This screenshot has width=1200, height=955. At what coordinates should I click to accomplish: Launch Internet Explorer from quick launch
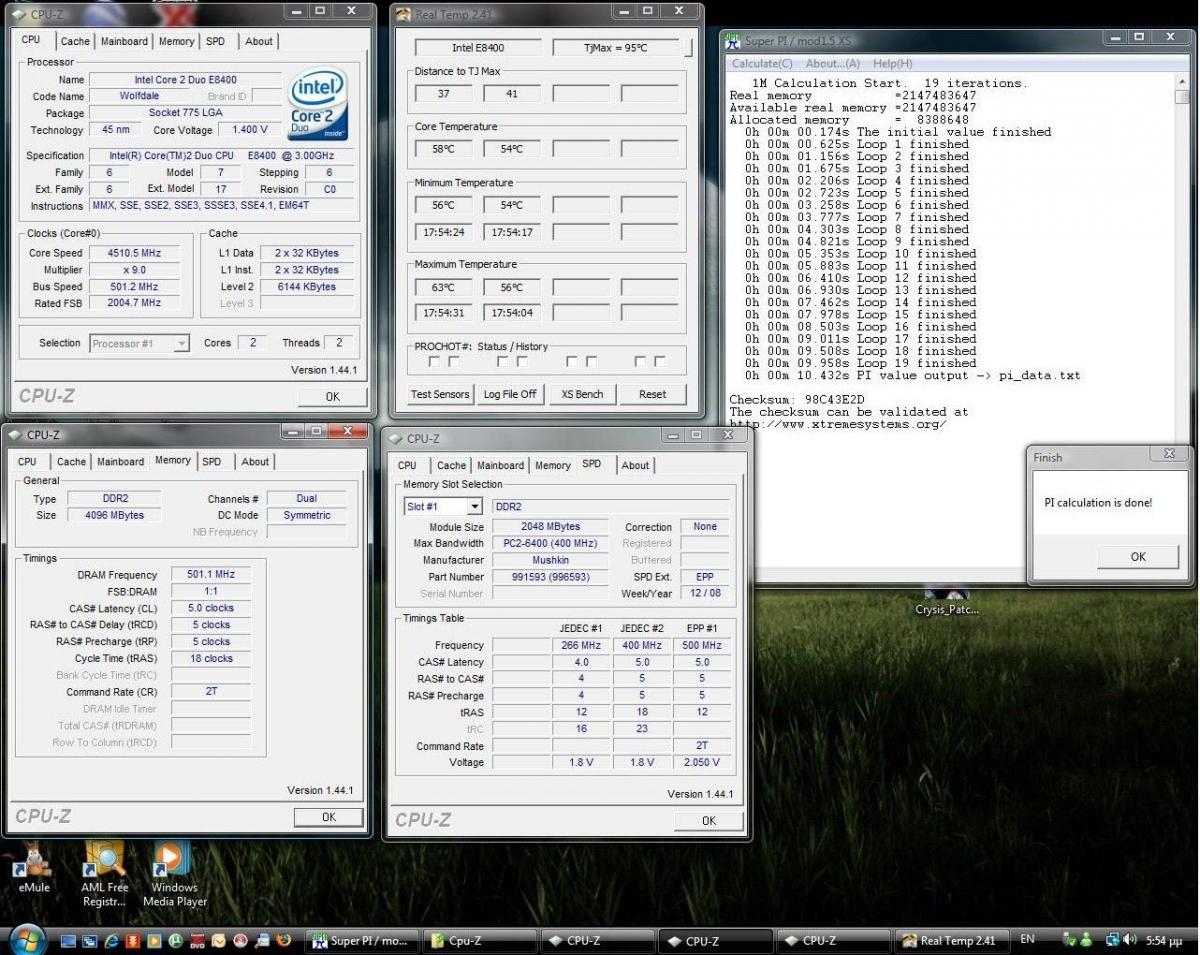click(x=111, y=941)
